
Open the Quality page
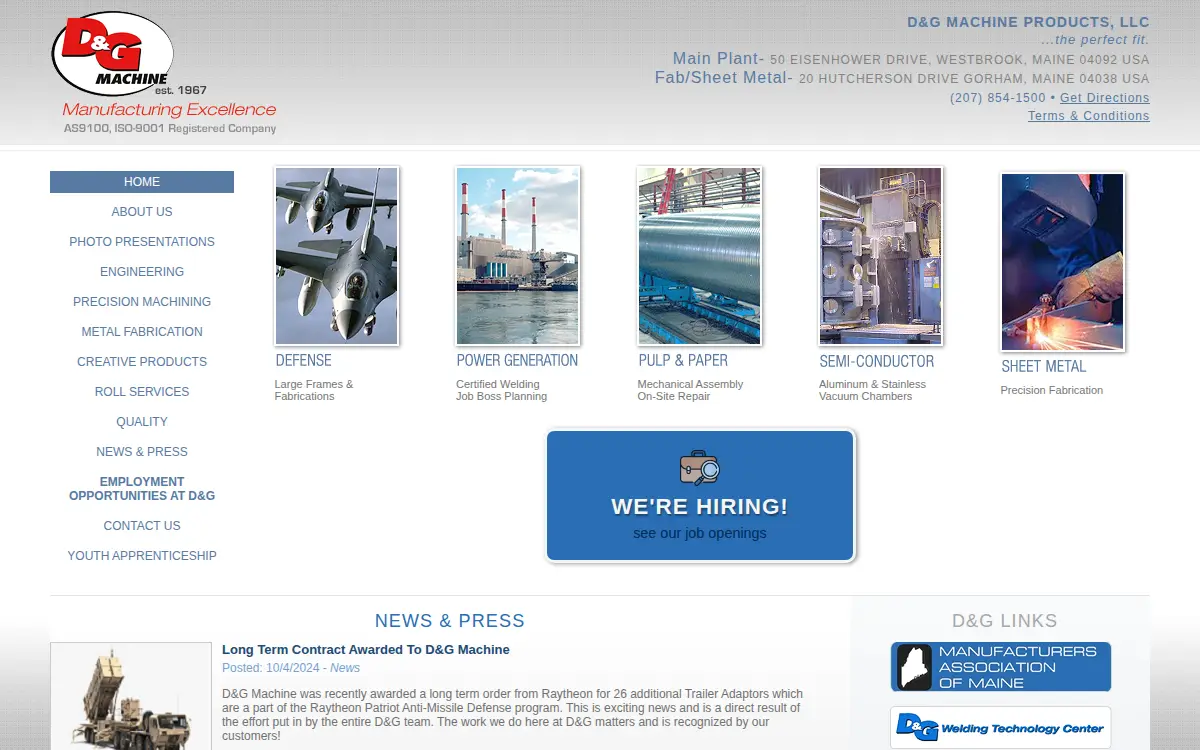(142, 422)
